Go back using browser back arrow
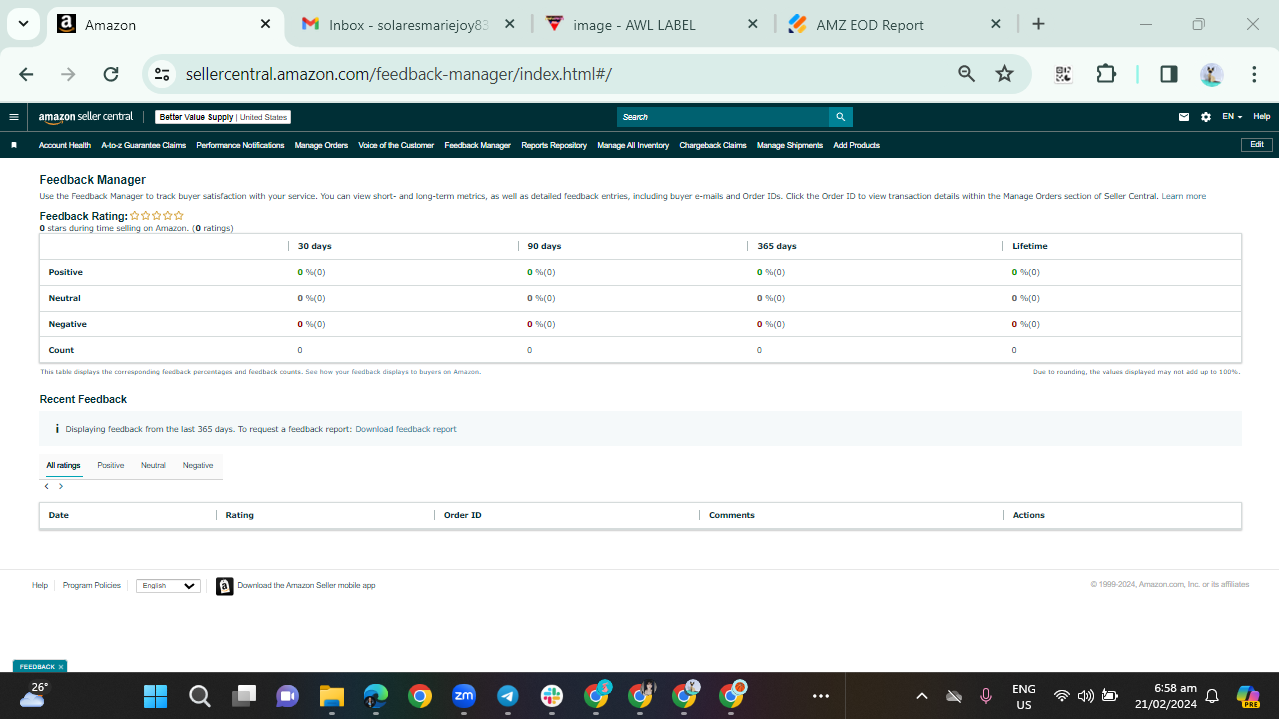This screenshot has width=1279, height=719. coord(26,74)
